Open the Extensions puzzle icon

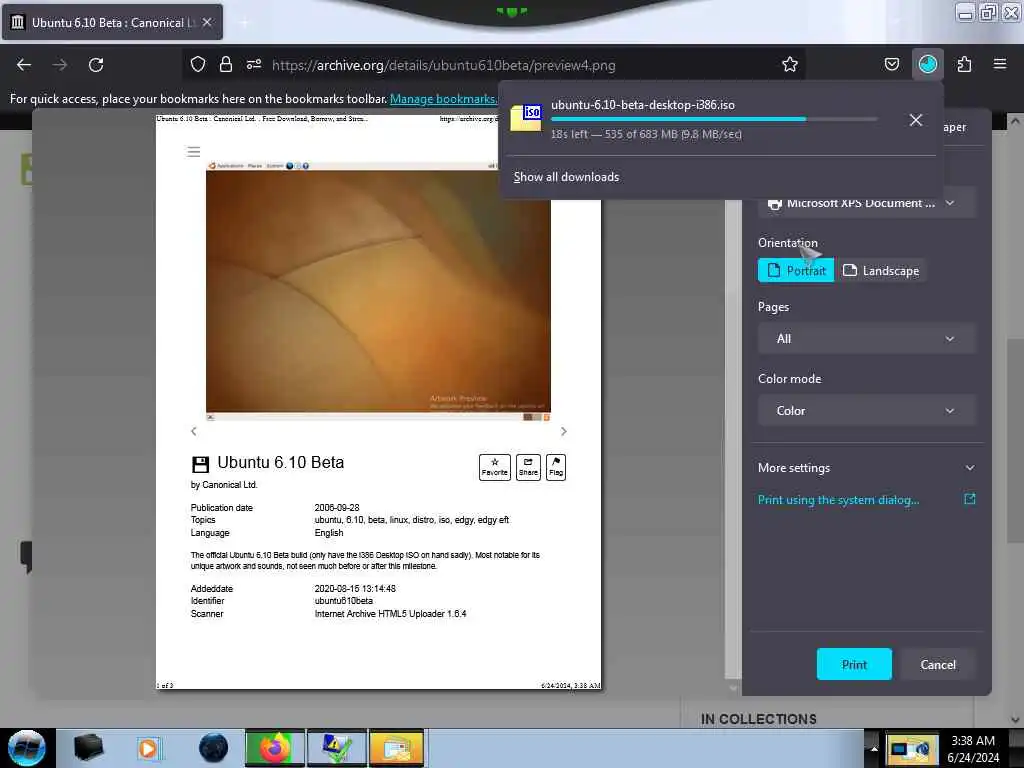[964, 64]
